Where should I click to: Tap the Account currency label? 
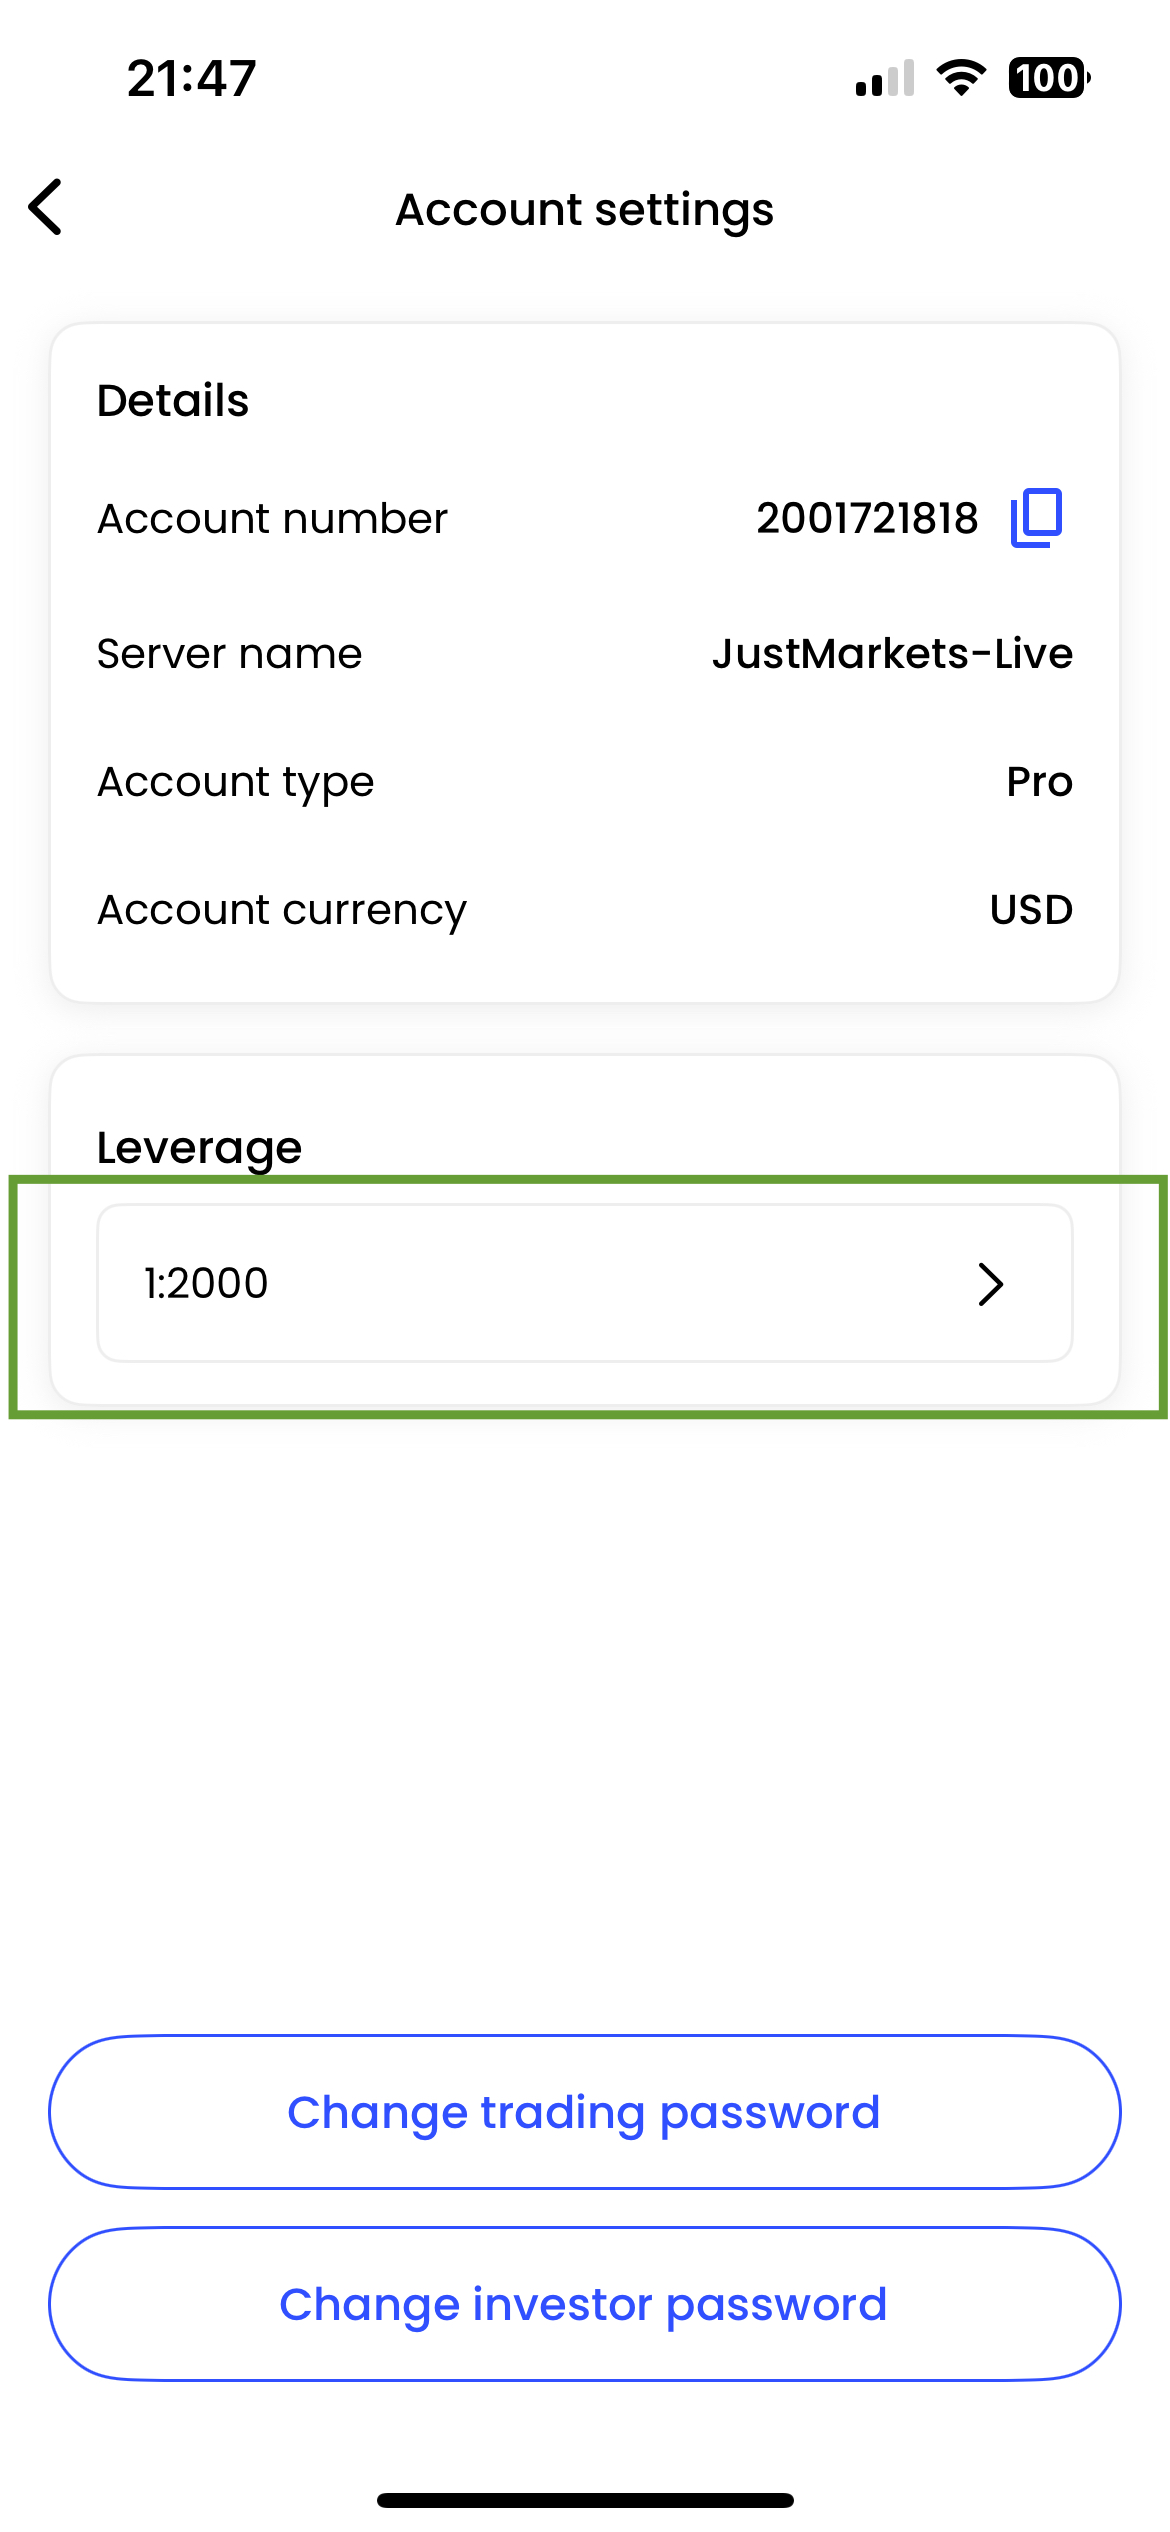[282, 911]
